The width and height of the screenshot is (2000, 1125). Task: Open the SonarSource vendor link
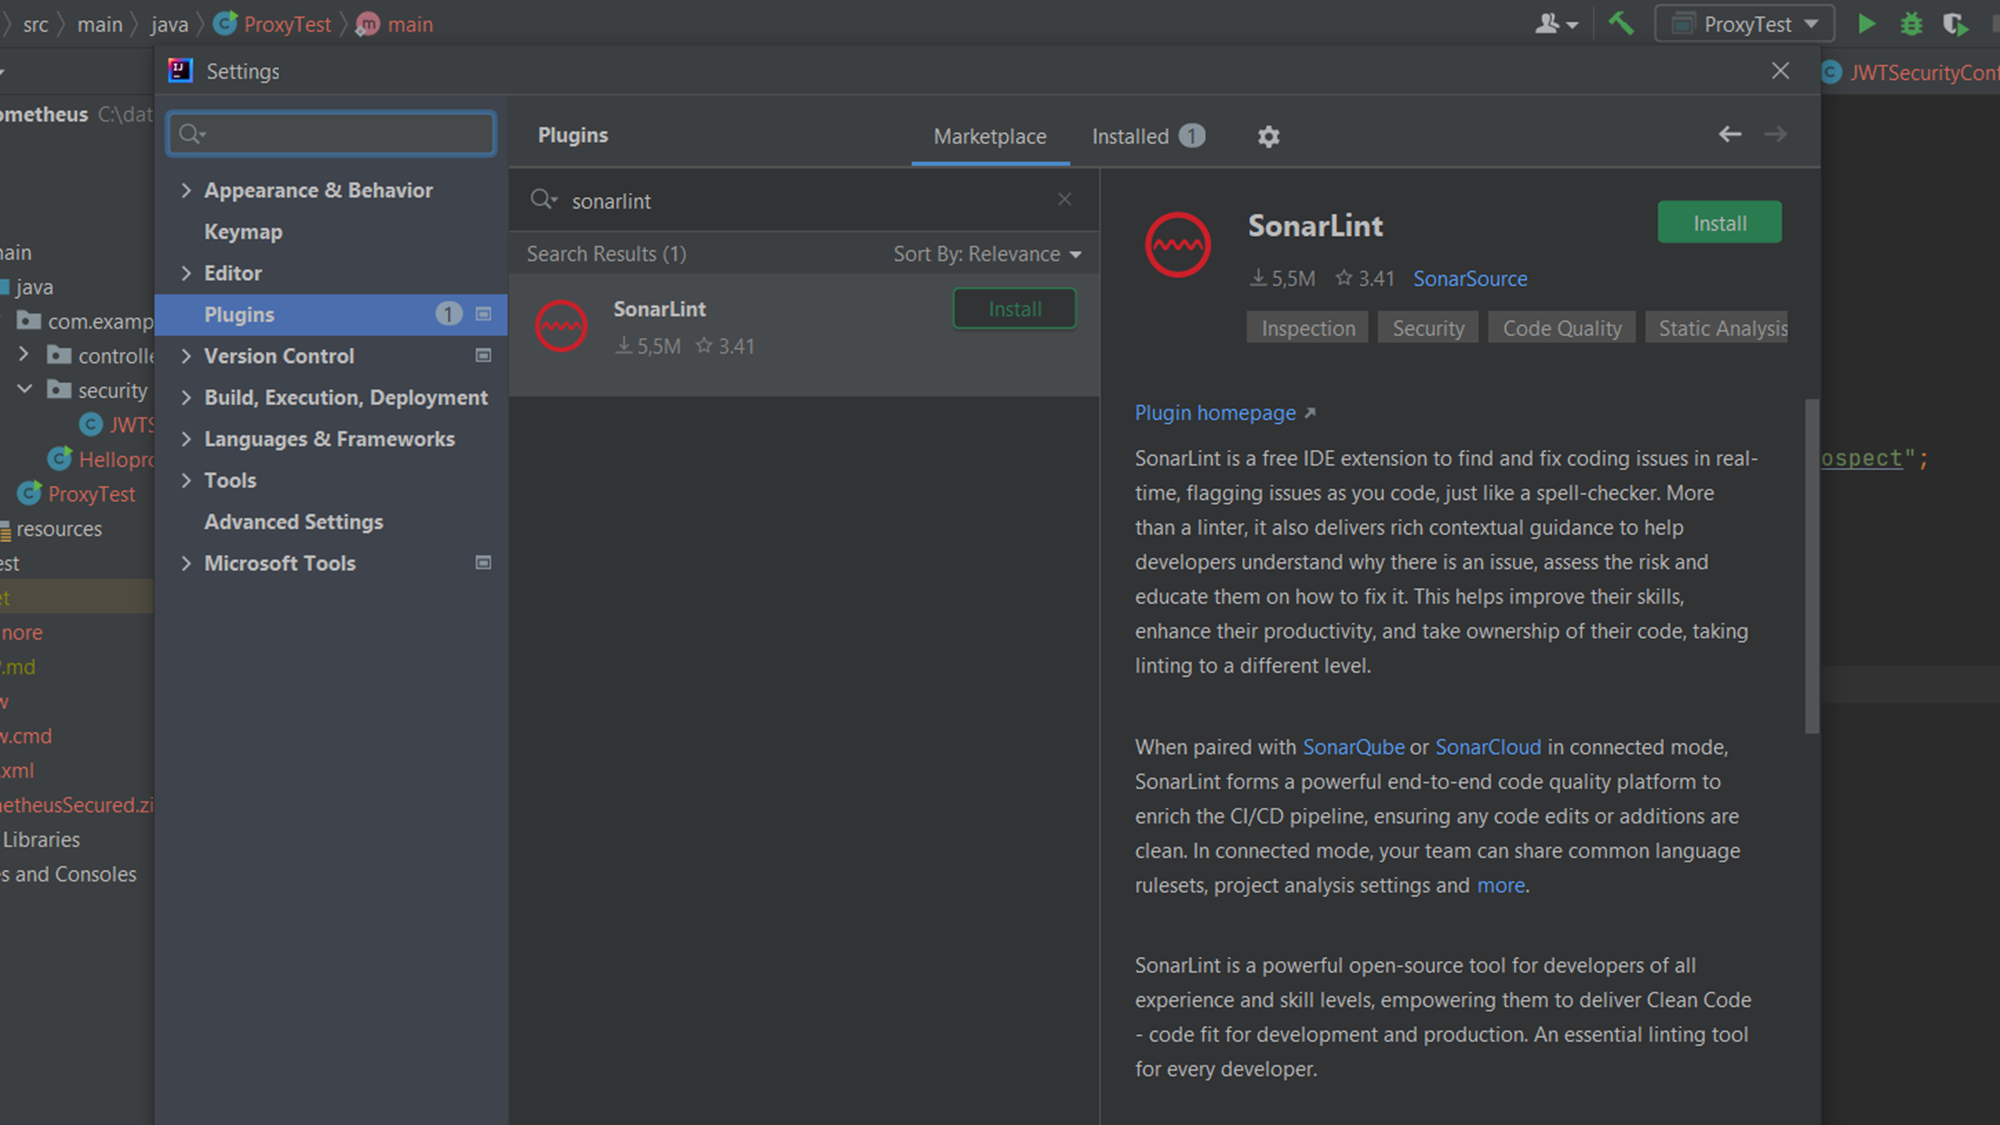pyautogui.click(x=1469, y=279)
